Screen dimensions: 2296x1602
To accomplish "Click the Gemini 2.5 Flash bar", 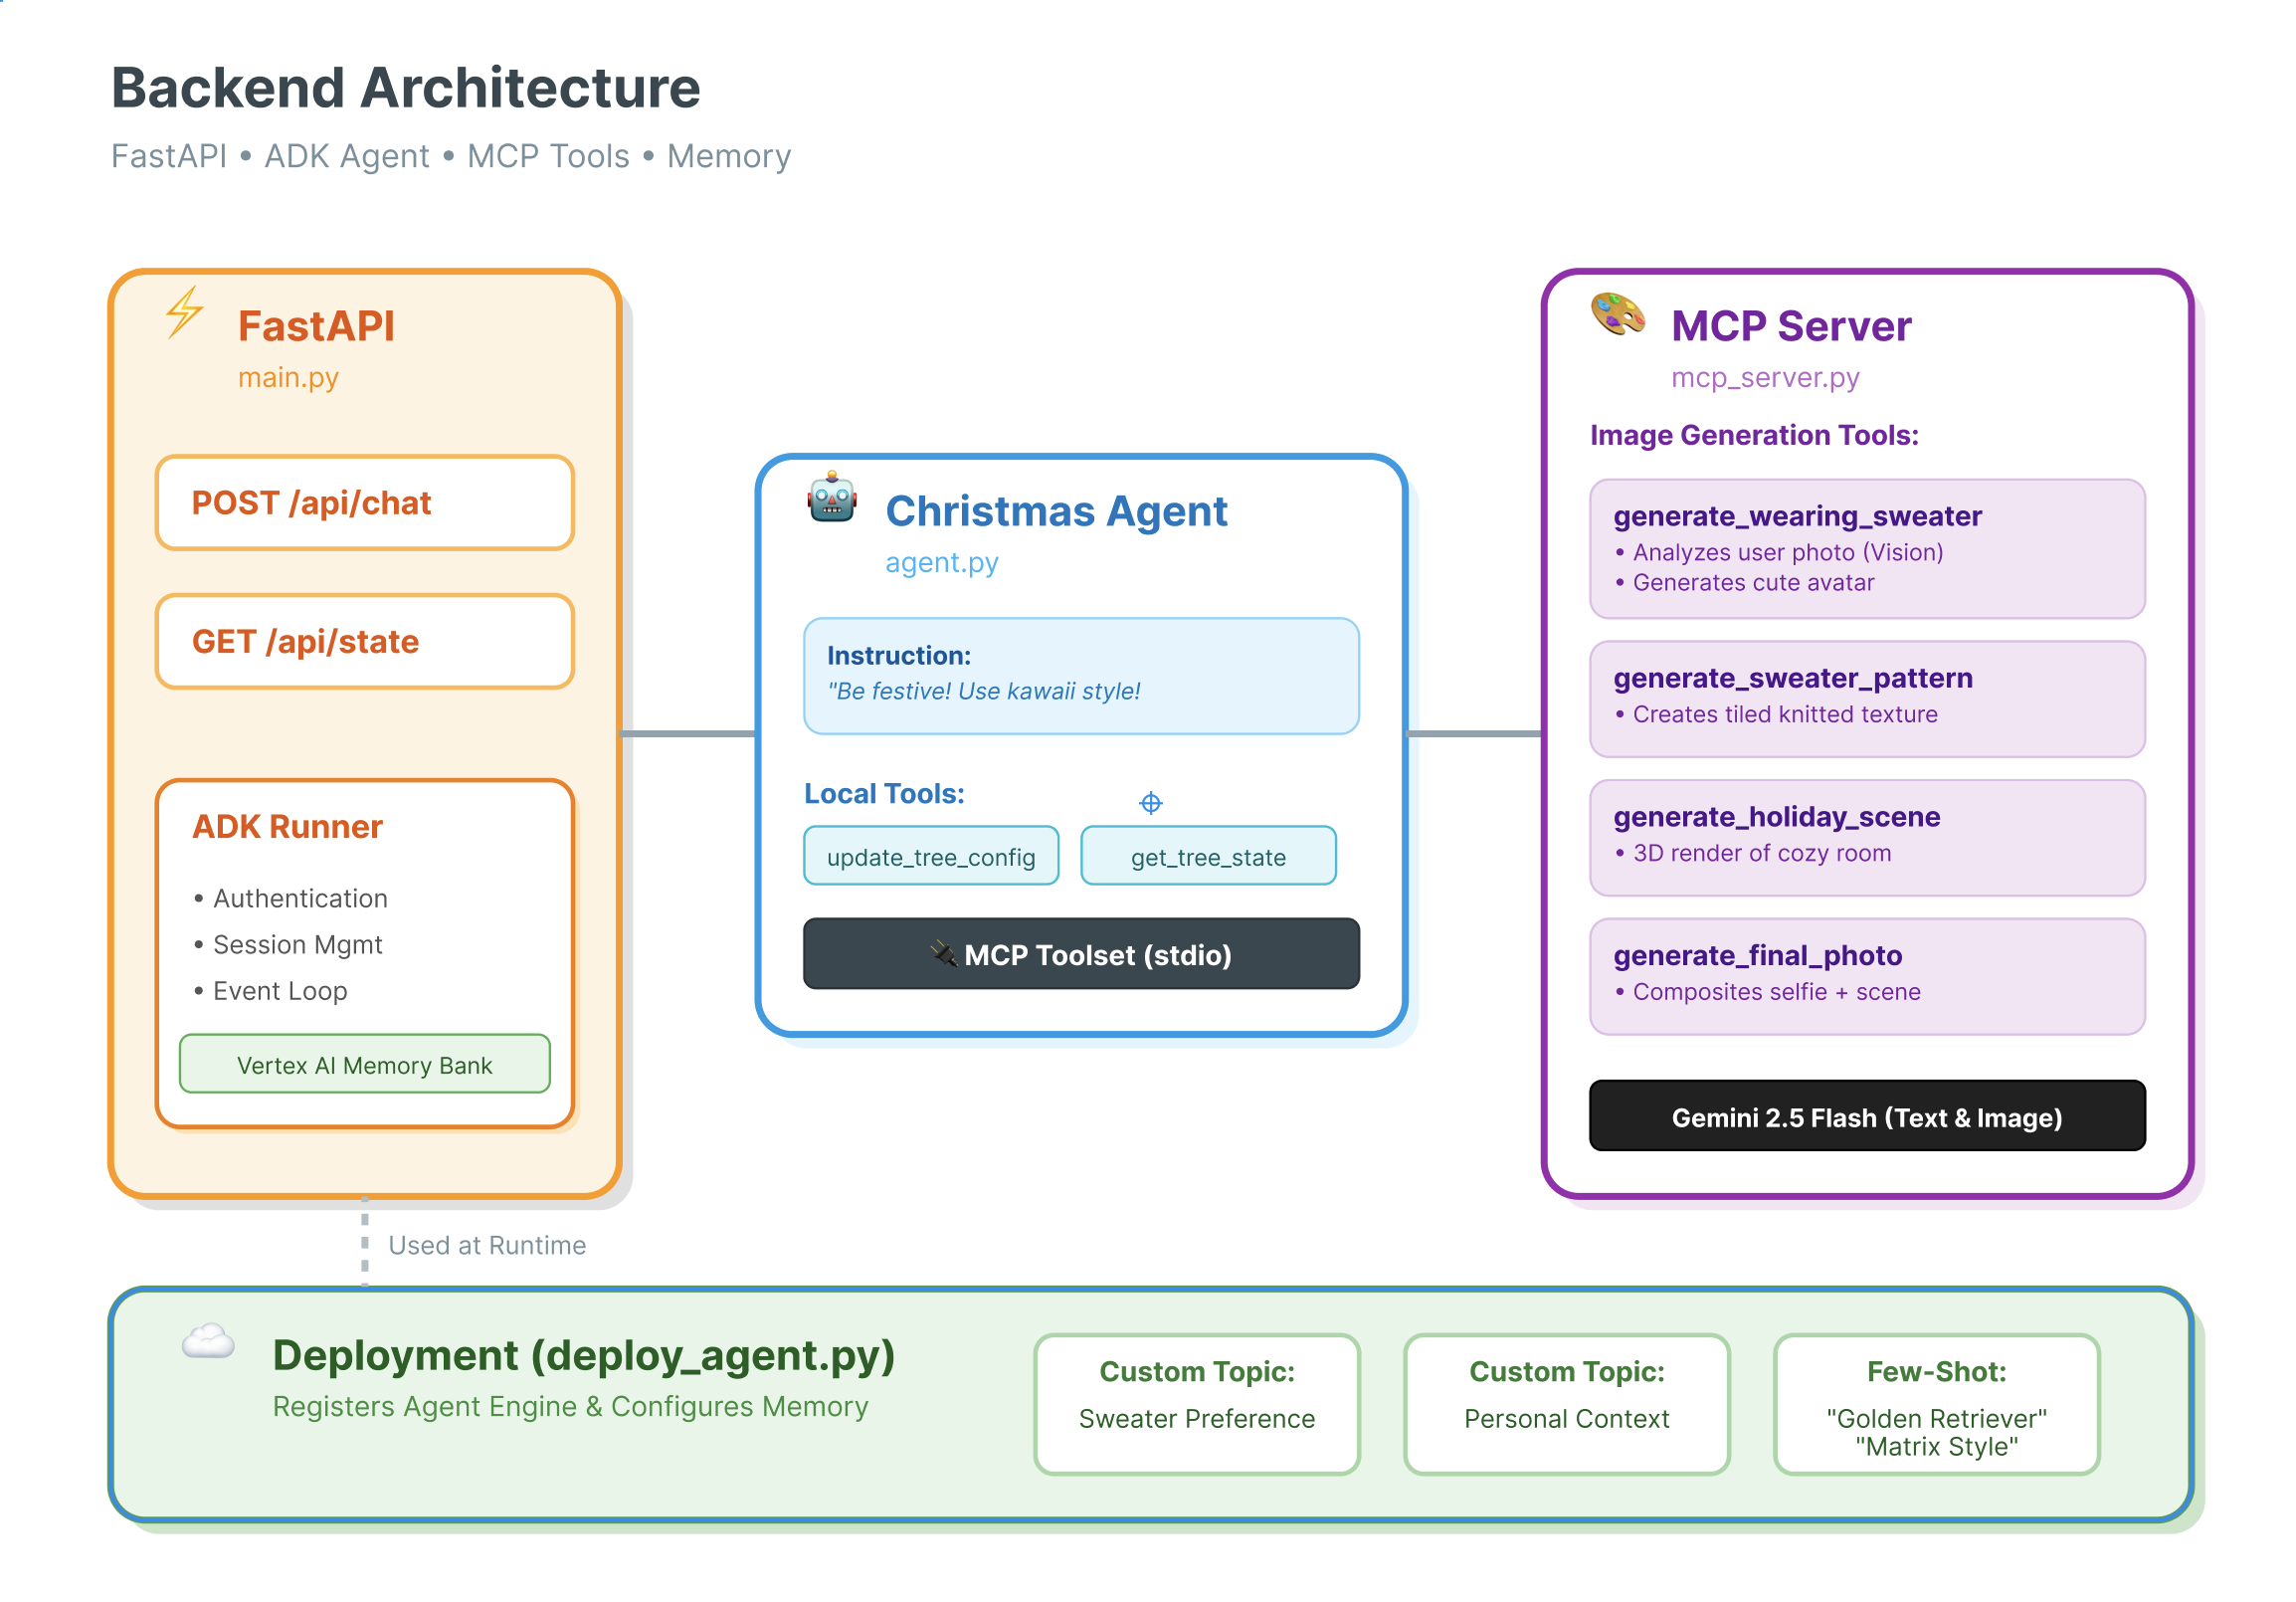I will tap(1866, 1117).
